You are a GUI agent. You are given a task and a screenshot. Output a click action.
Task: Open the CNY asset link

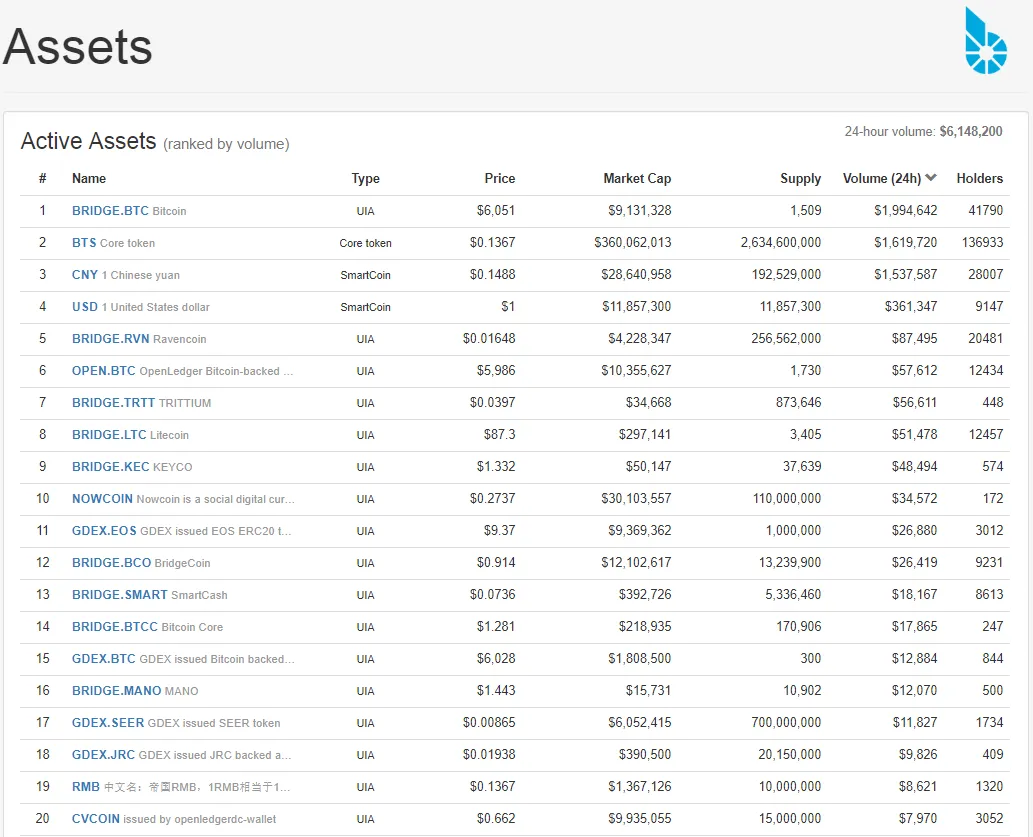85,275
